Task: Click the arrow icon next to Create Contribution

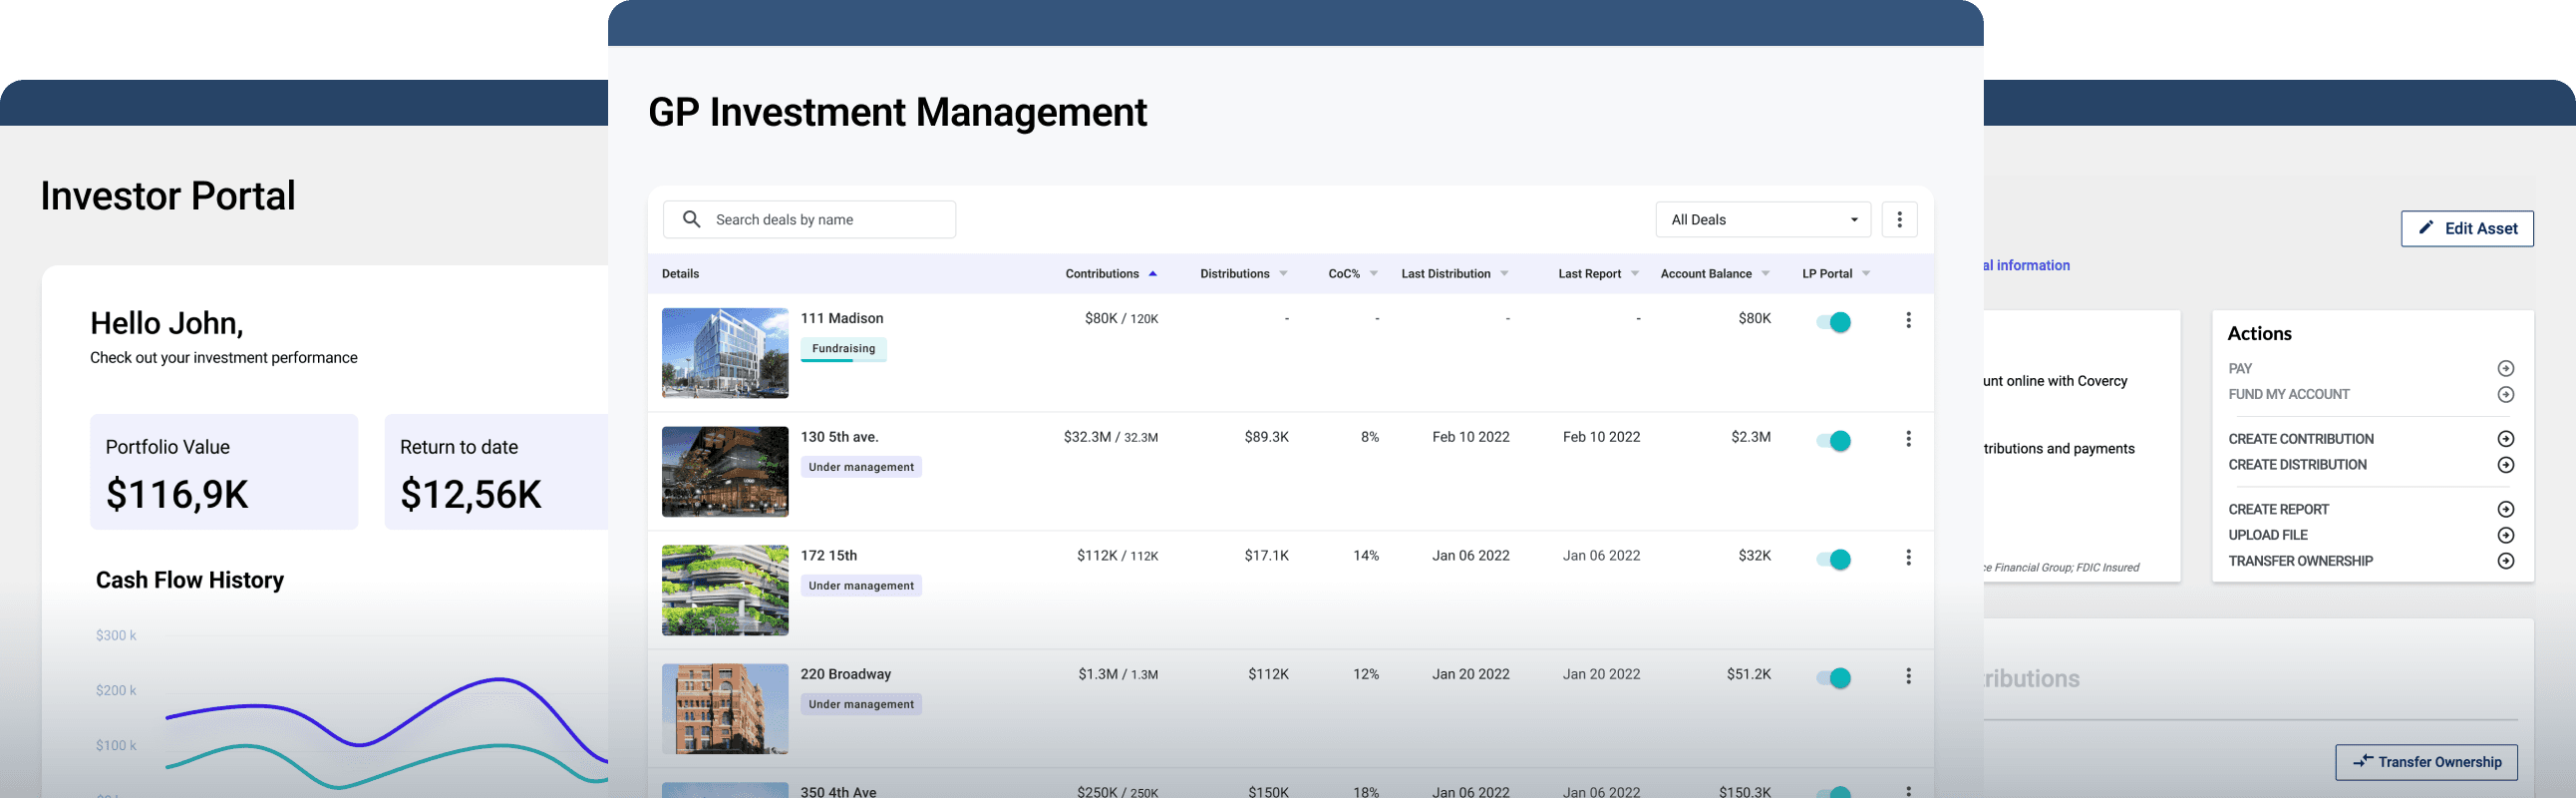Action: 2505,439
